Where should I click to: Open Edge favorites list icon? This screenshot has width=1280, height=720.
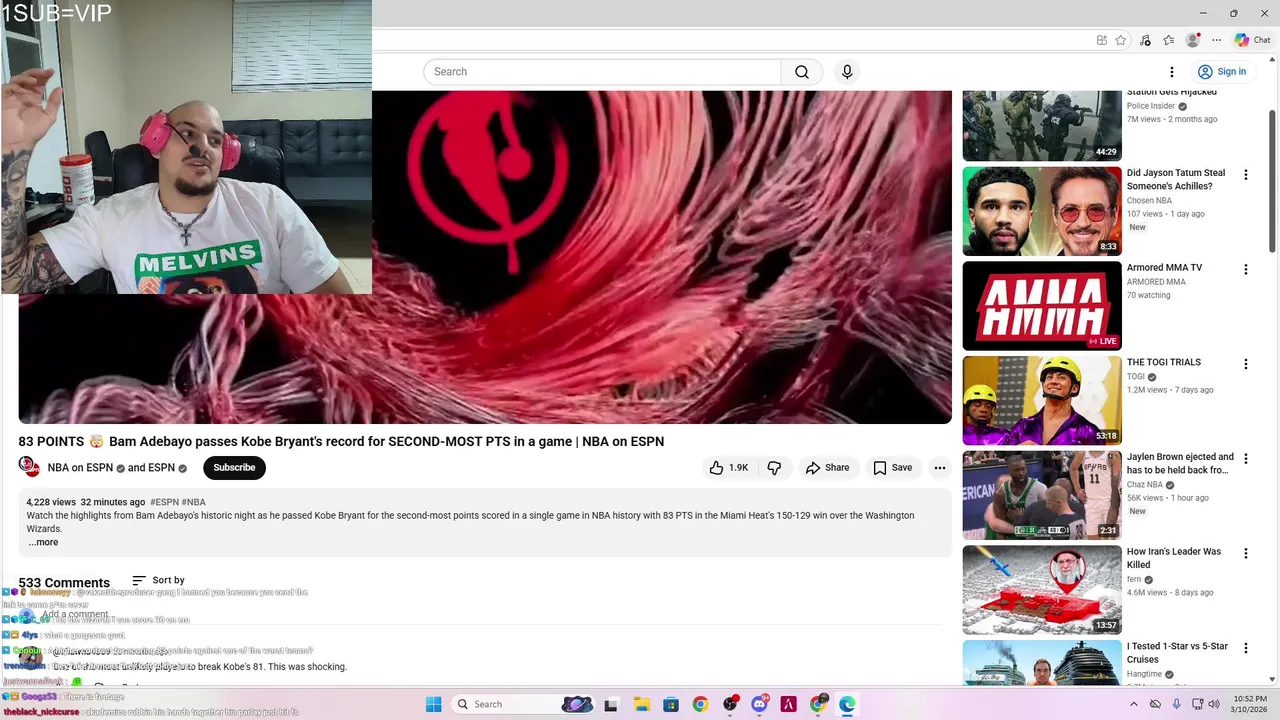pos(1168,40)
